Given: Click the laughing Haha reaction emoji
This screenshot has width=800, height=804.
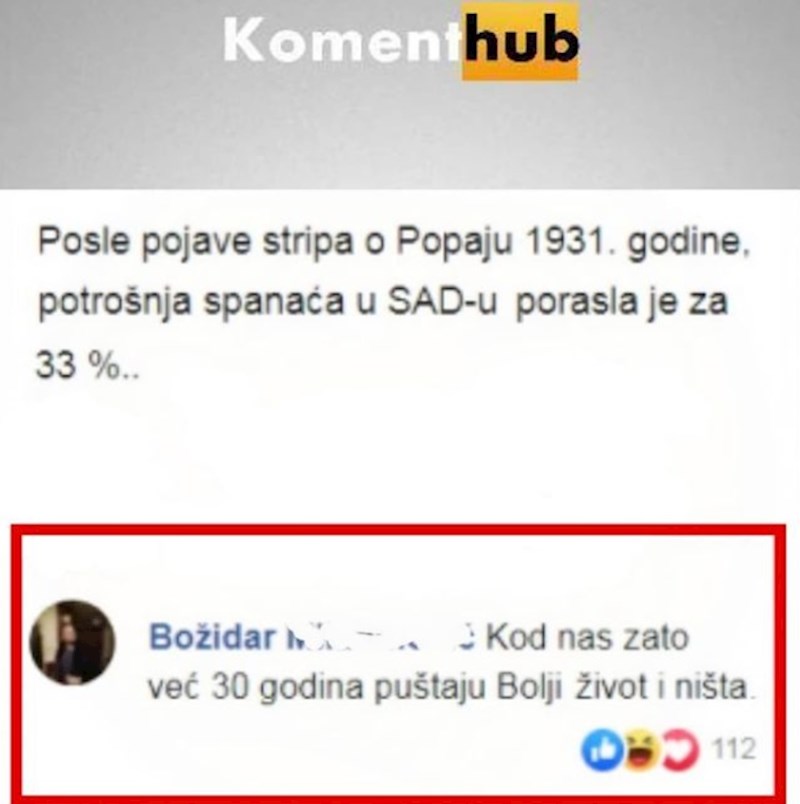Looking at the screenshot, I should 642,749.
